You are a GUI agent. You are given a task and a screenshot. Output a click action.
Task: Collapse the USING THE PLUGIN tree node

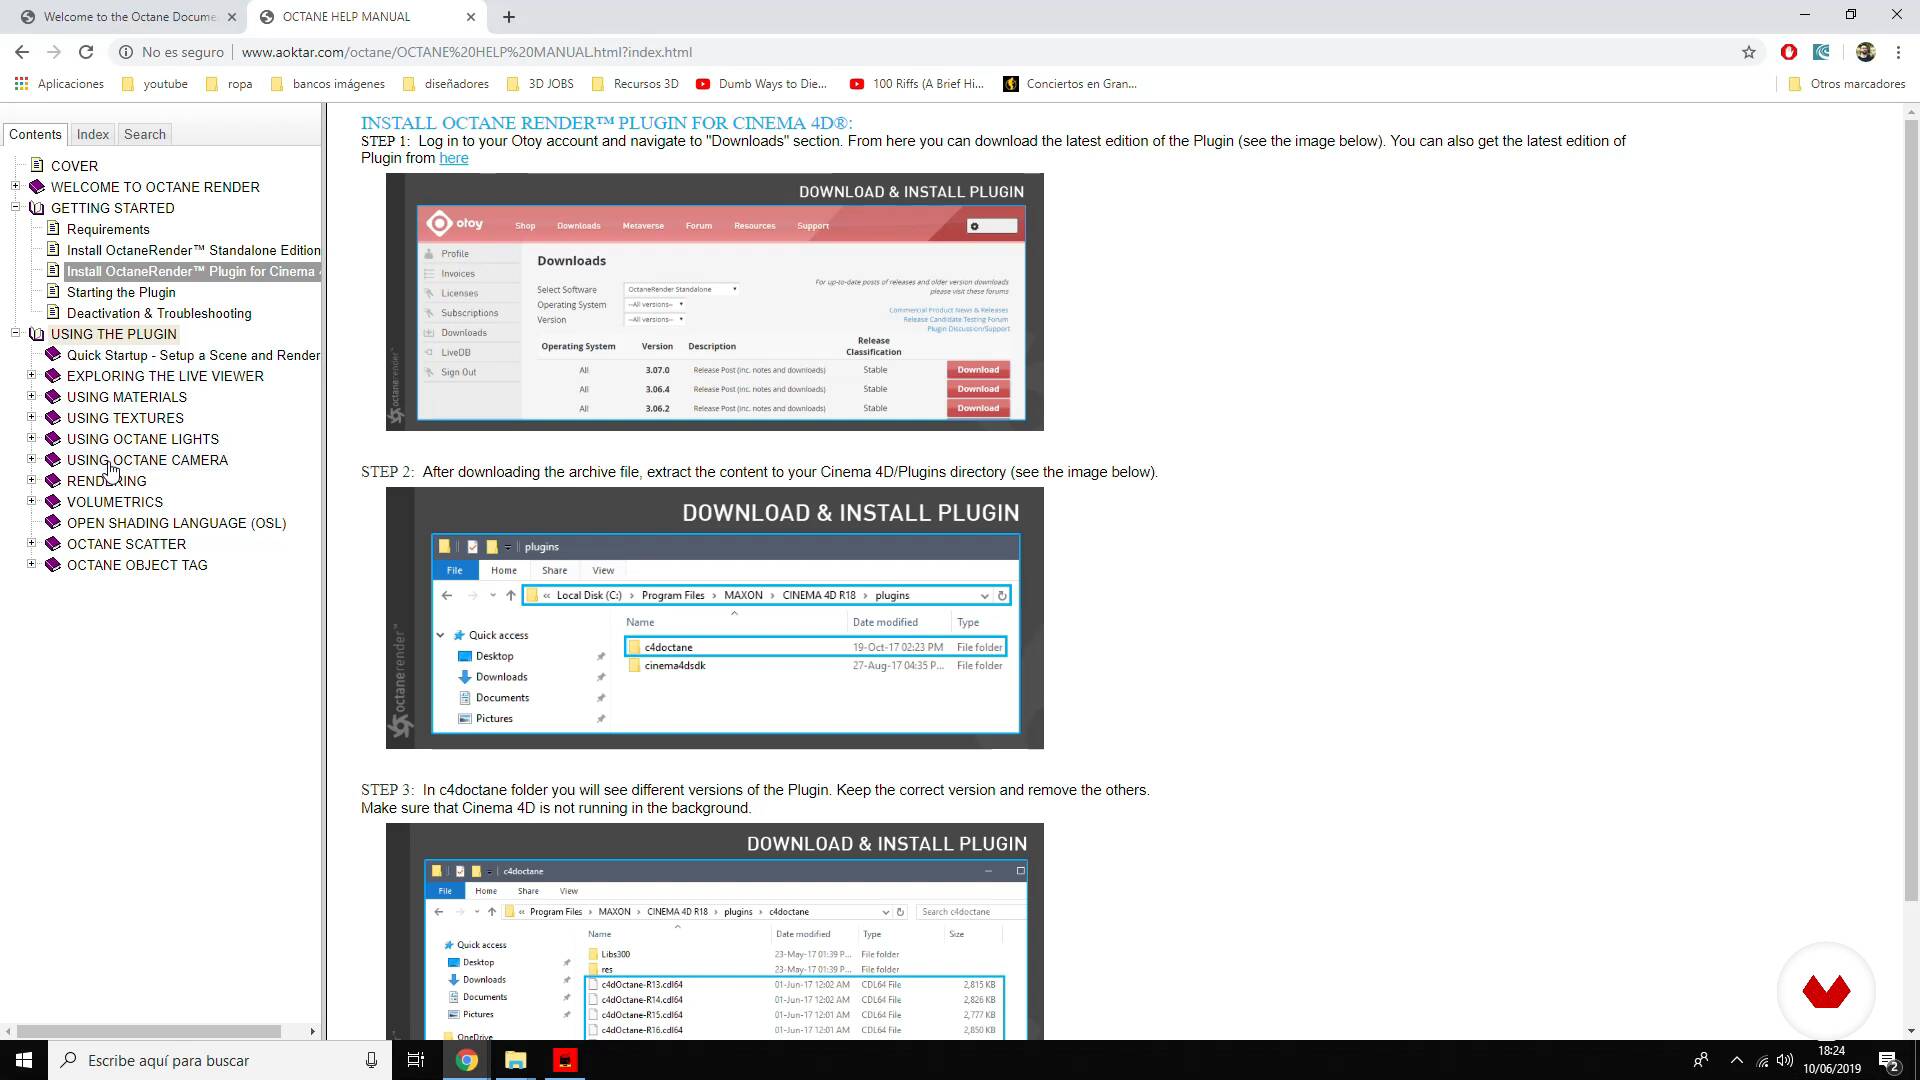[16, 333]
